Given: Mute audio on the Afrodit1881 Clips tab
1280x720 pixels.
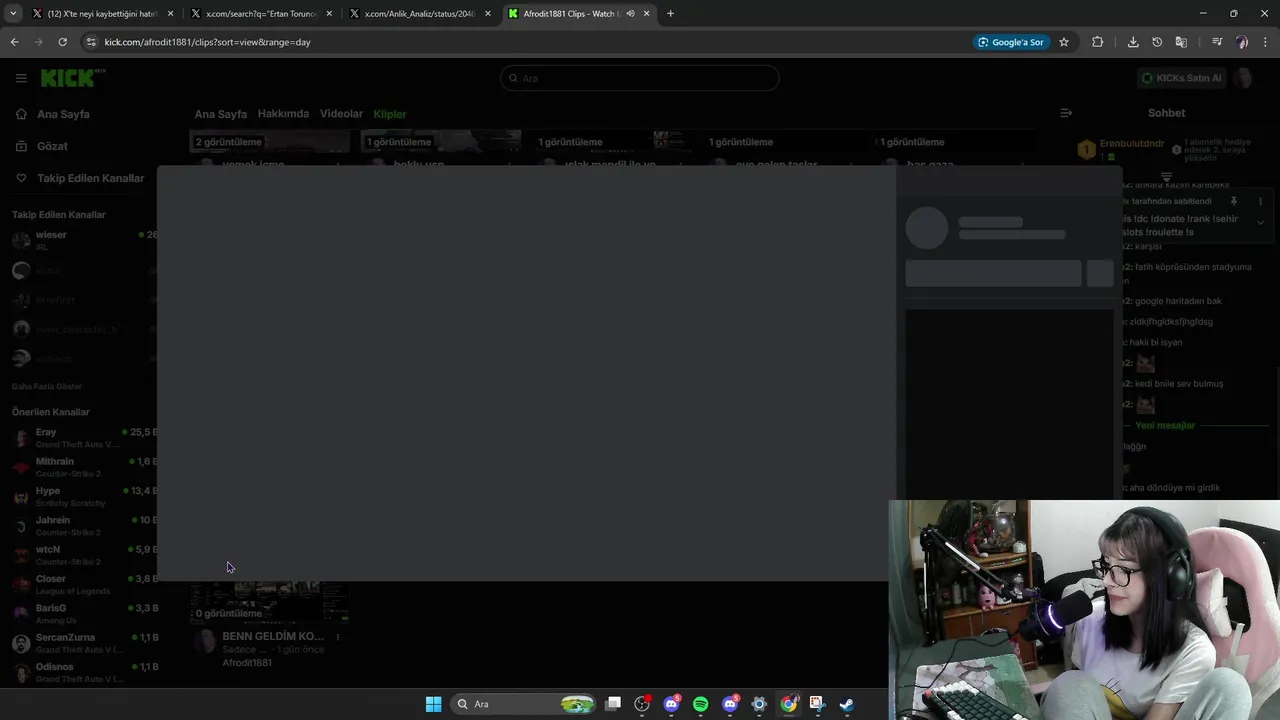Looking at the screenshot, I should tap(630, 13).
